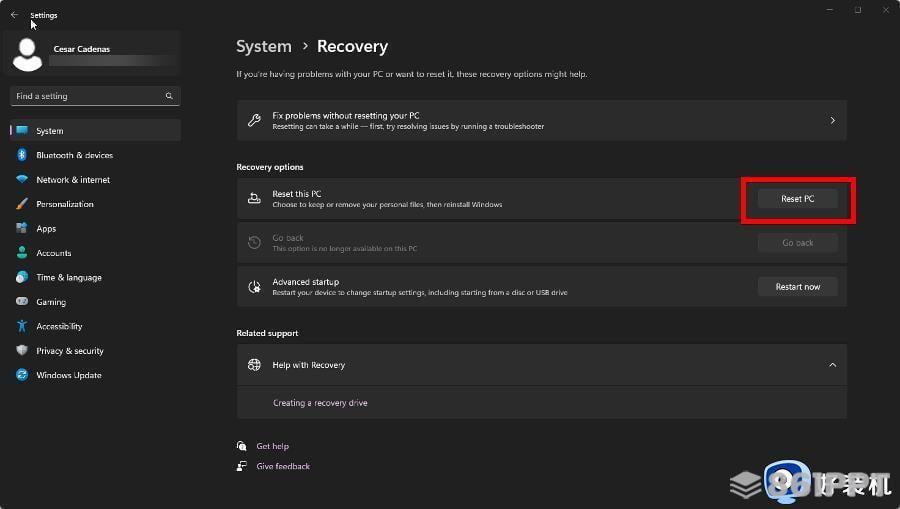
Task: Click the Reset this PC drive icon
Action: click(x=254, y=199)
